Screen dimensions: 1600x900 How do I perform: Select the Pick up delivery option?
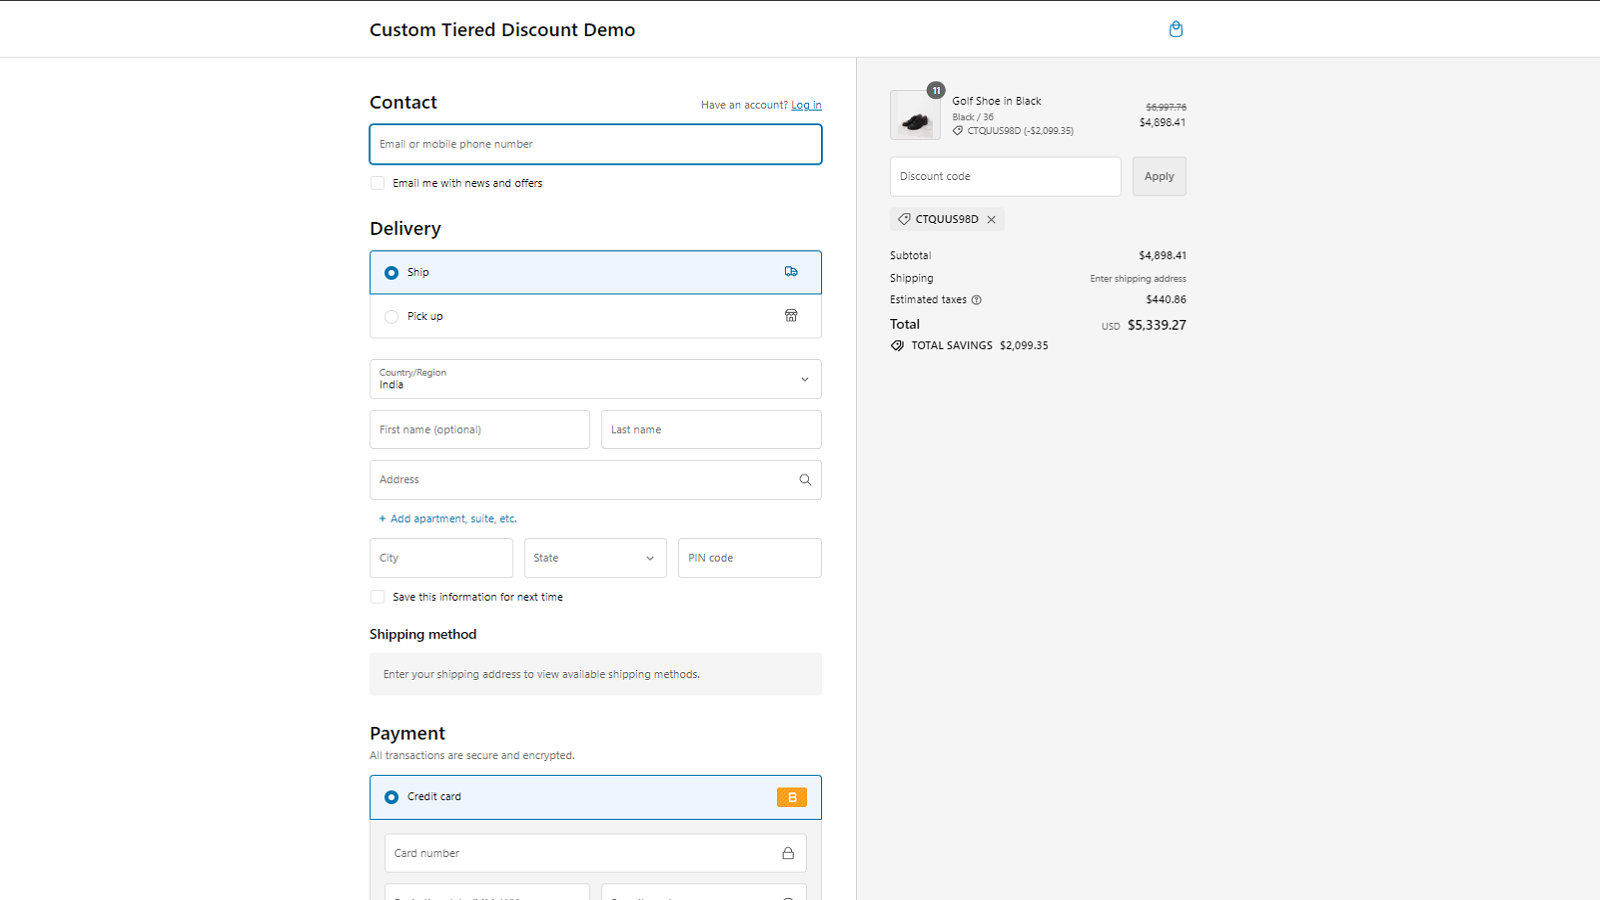(x=391, y=316)
